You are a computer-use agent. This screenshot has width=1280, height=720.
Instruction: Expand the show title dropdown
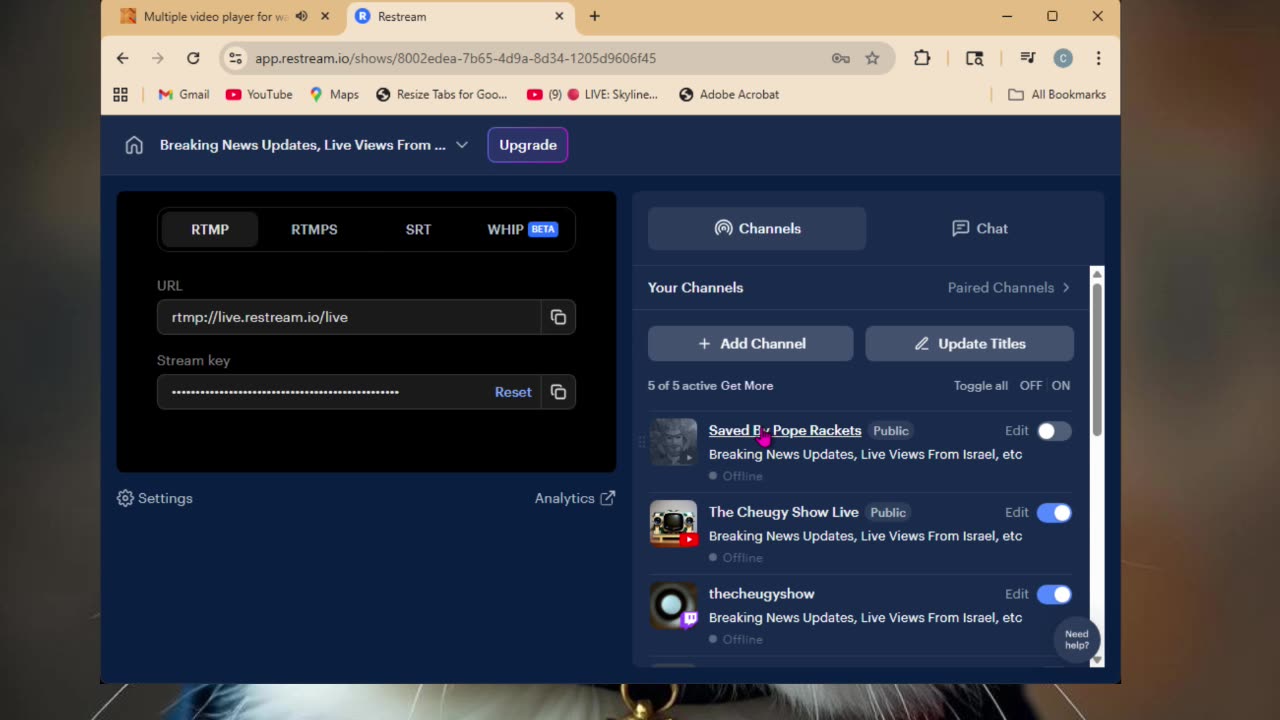[x=462, y=145]
